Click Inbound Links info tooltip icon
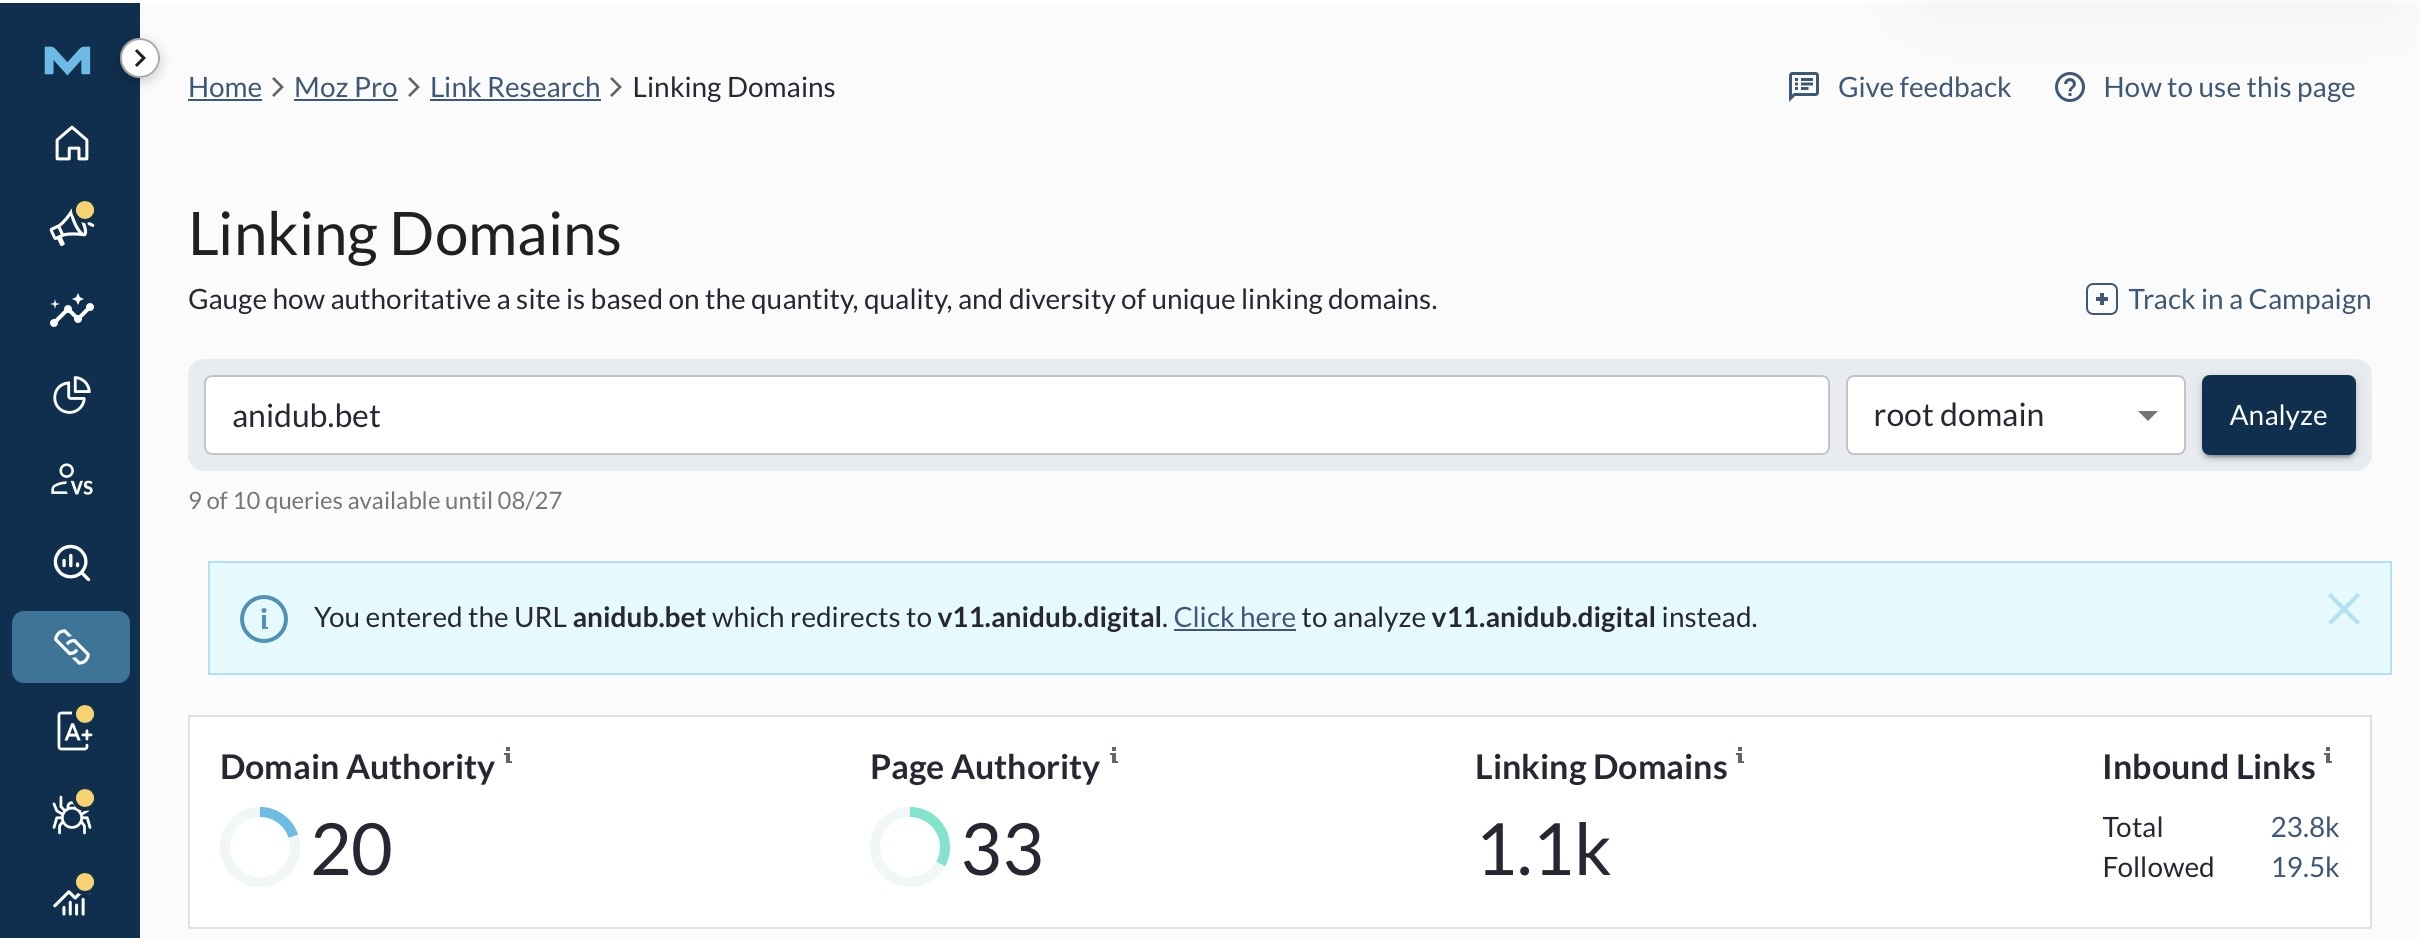This screenshot has width=2420, height=938. 2328,756
